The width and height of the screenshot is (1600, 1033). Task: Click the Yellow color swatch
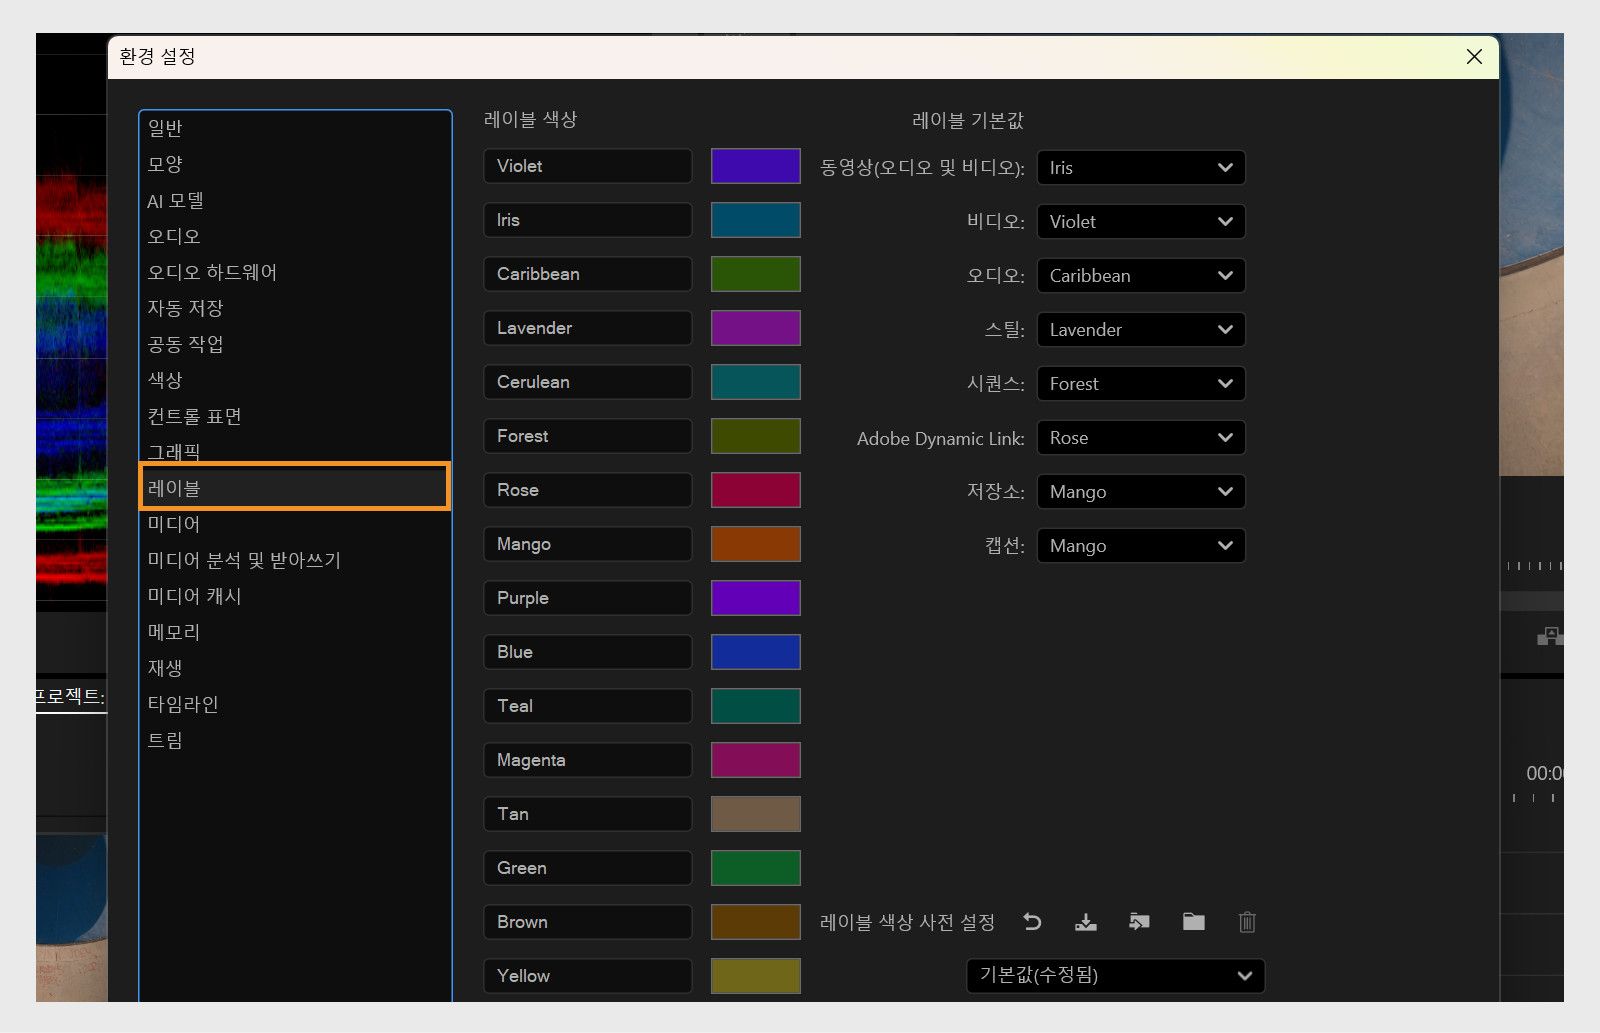(755, 975)
